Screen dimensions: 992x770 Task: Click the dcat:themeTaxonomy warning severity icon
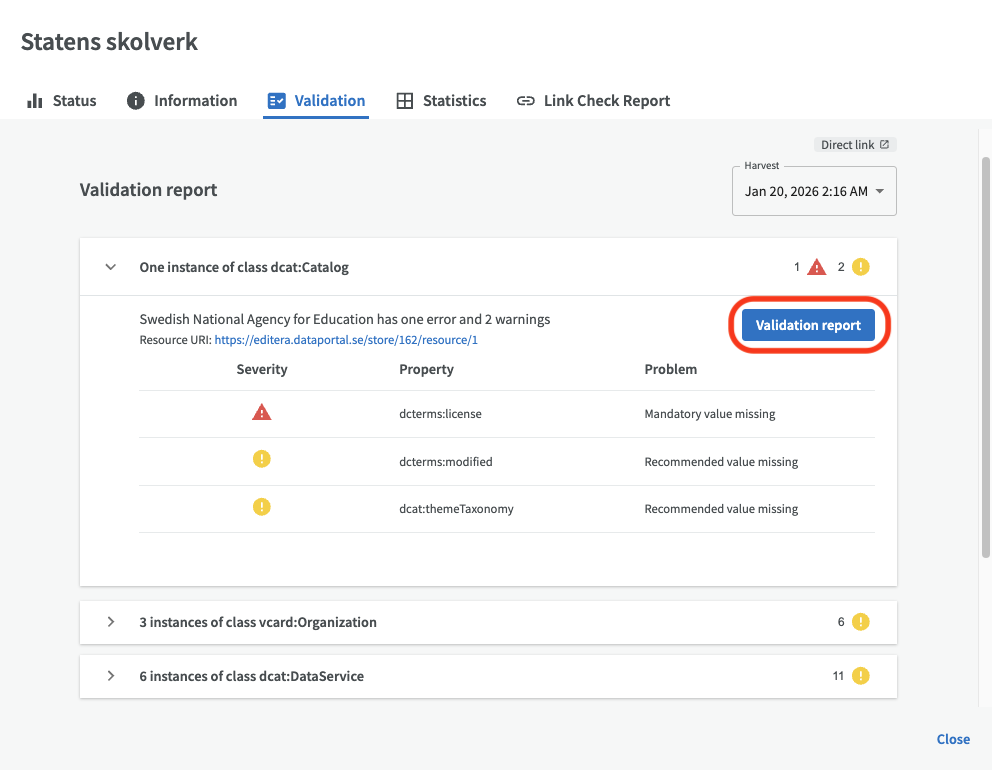click(x=262, y=507)
